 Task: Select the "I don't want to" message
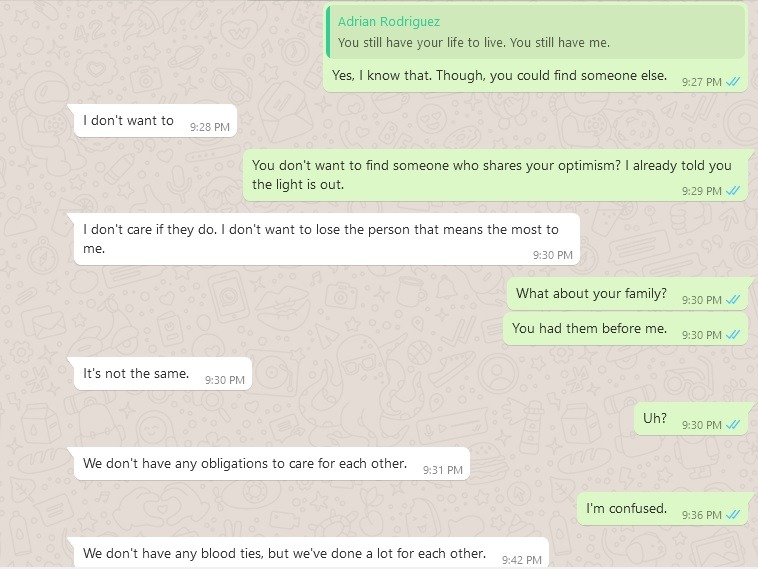pyautogui.click(x=128, y=121)
